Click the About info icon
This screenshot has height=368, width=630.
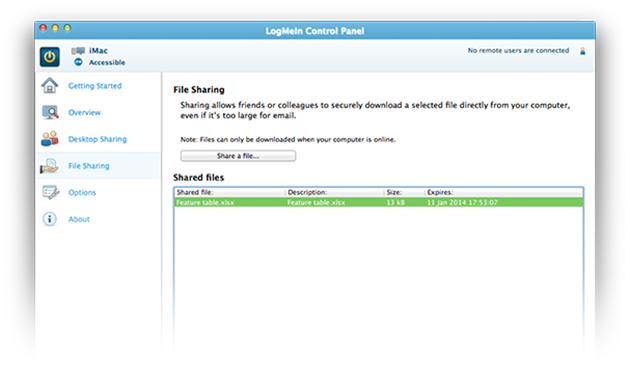50,219
